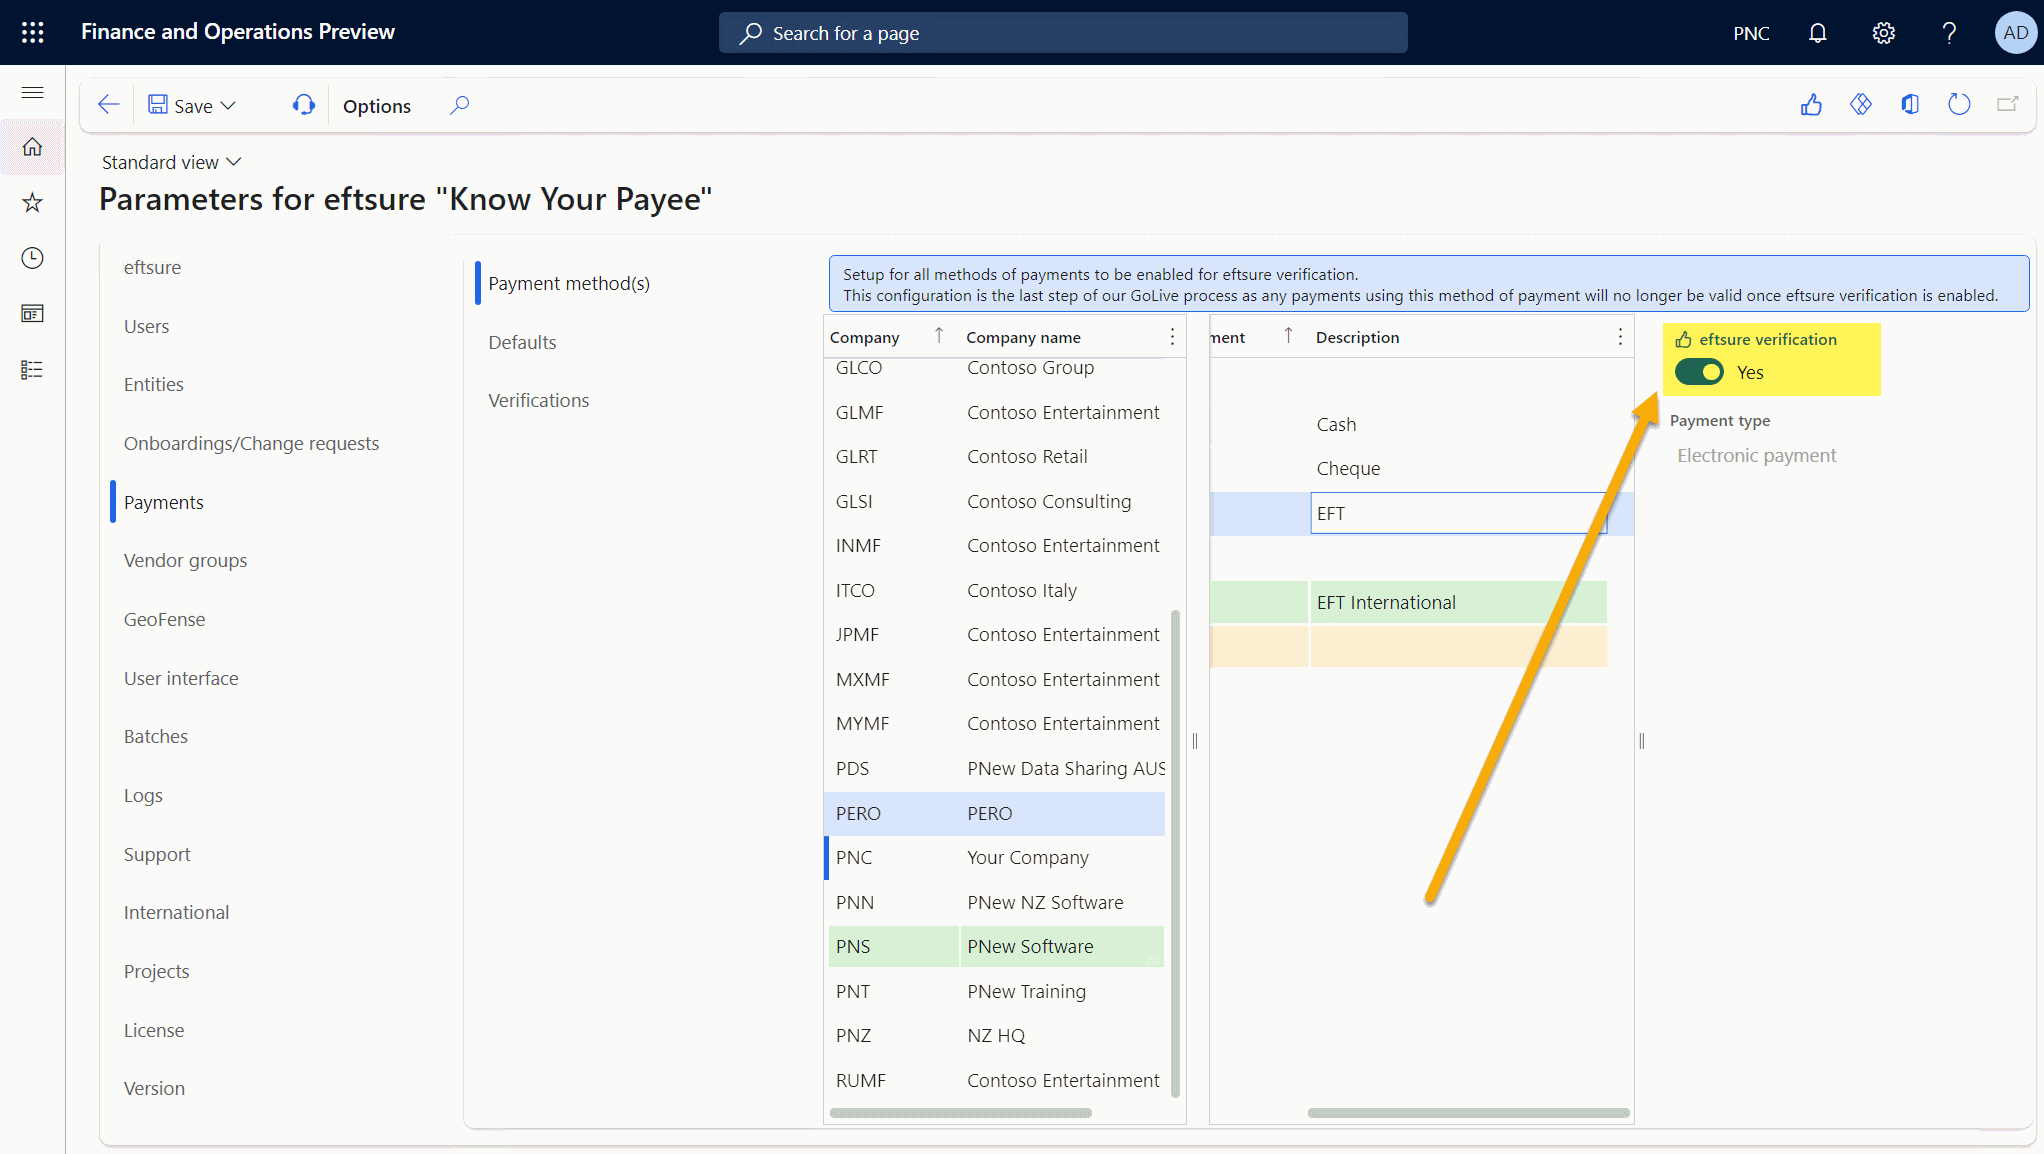
Task: Open the License tab
Action: click(154, 1030)
